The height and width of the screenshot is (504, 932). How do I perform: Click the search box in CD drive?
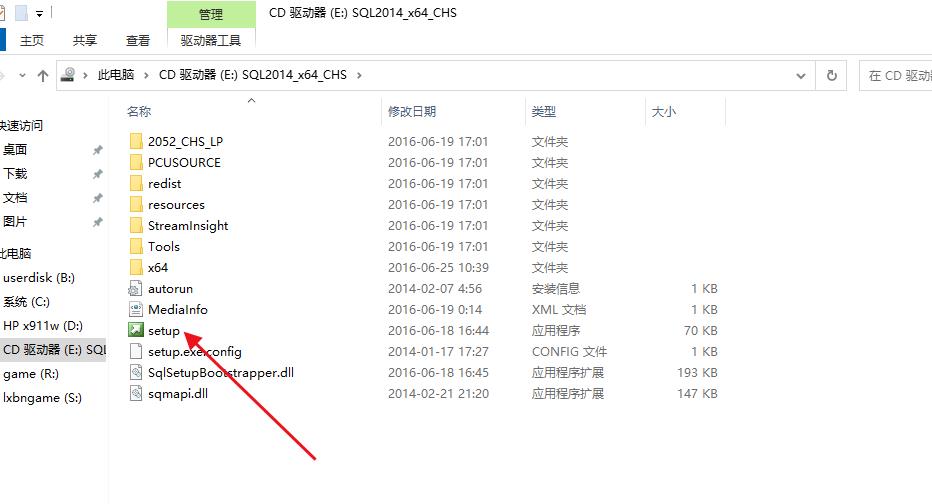pyautogui.click(x=895, y=75)
